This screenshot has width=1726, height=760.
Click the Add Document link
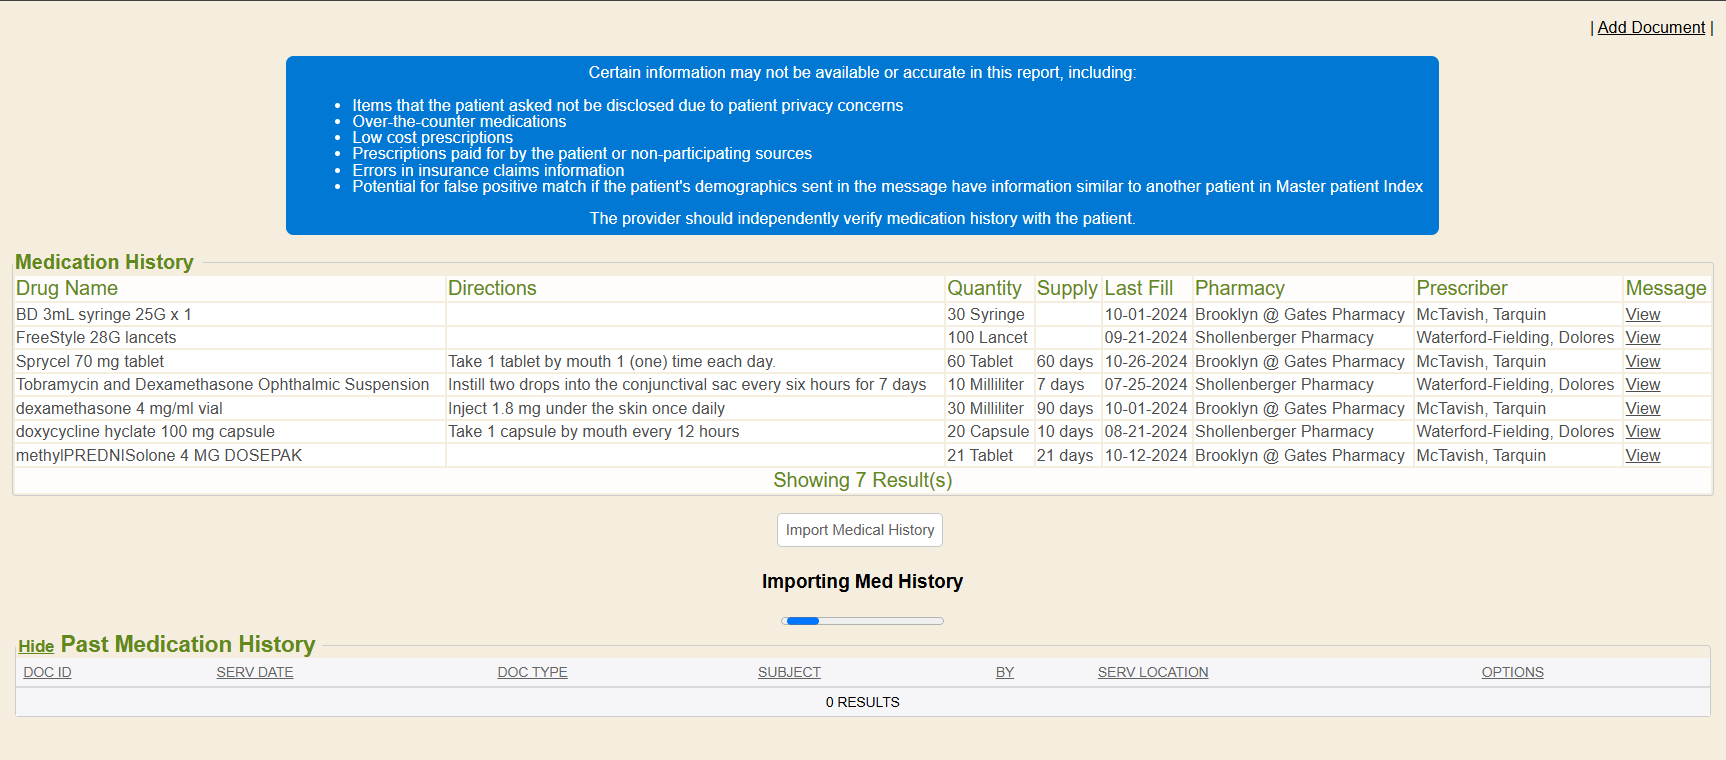coord(1650,28)
